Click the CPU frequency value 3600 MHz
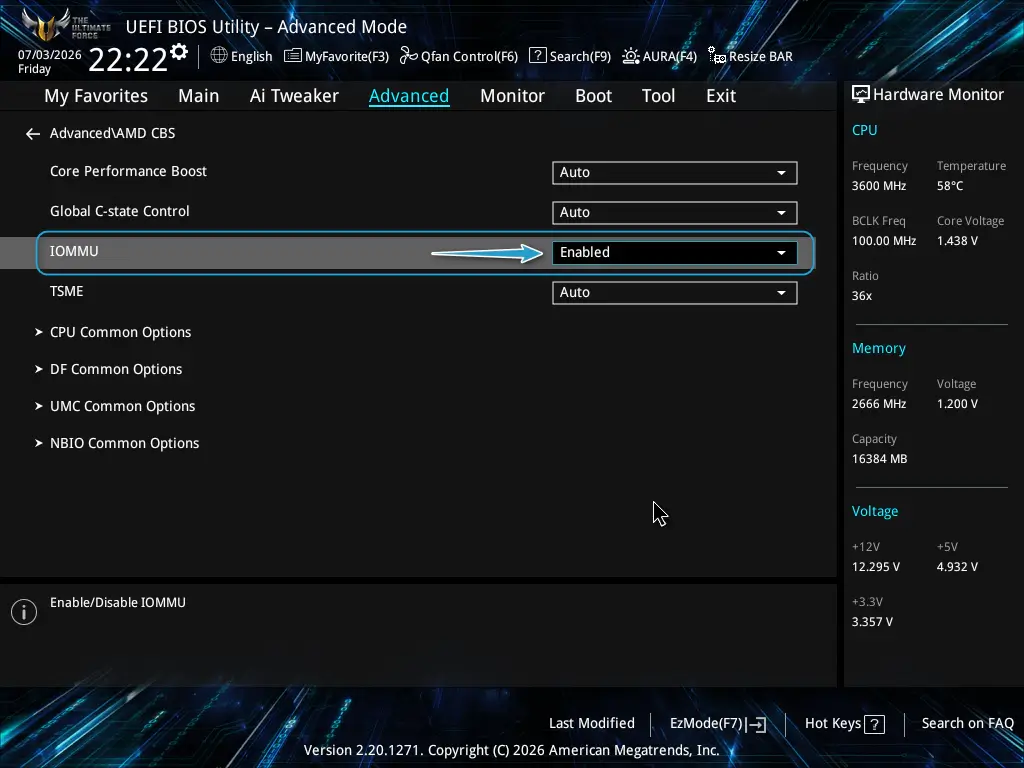The height and width of the screenshot is (768, 1024). [x=878, y=186]
